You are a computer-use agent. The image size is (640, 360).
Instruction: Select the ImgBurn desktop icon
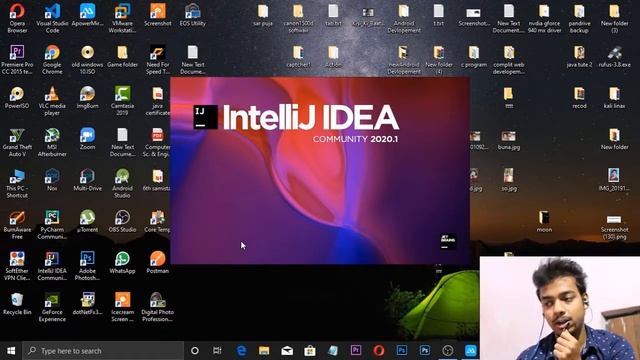click(x=87, y=98)
